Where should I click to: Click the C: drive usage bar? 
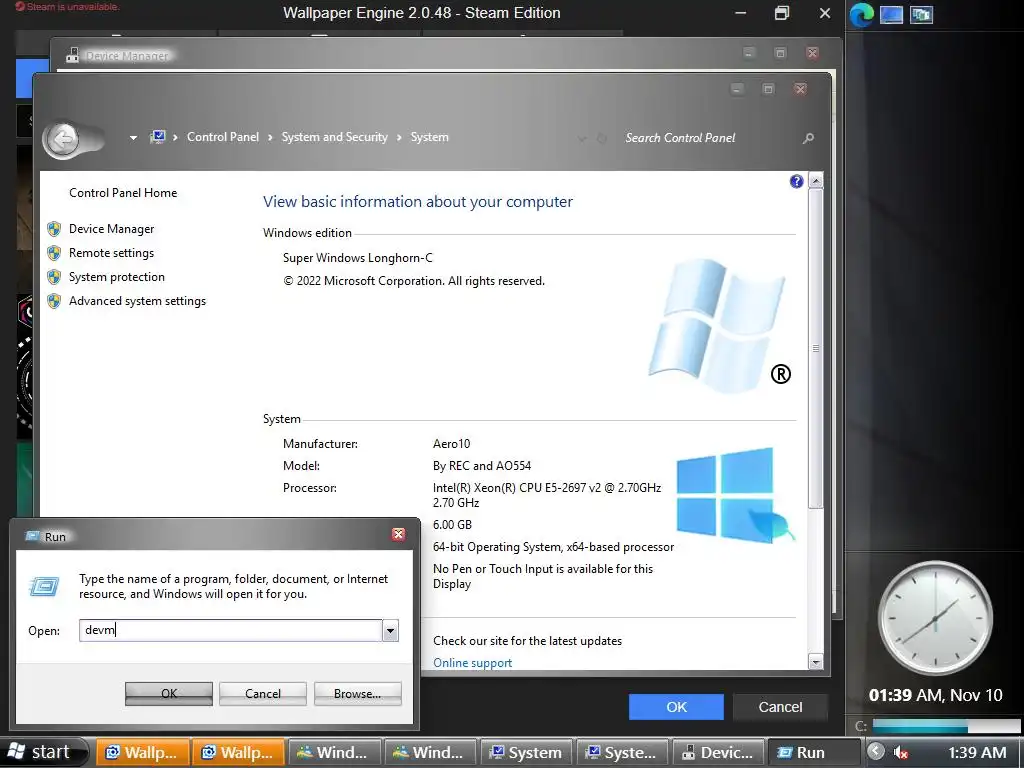946,726
